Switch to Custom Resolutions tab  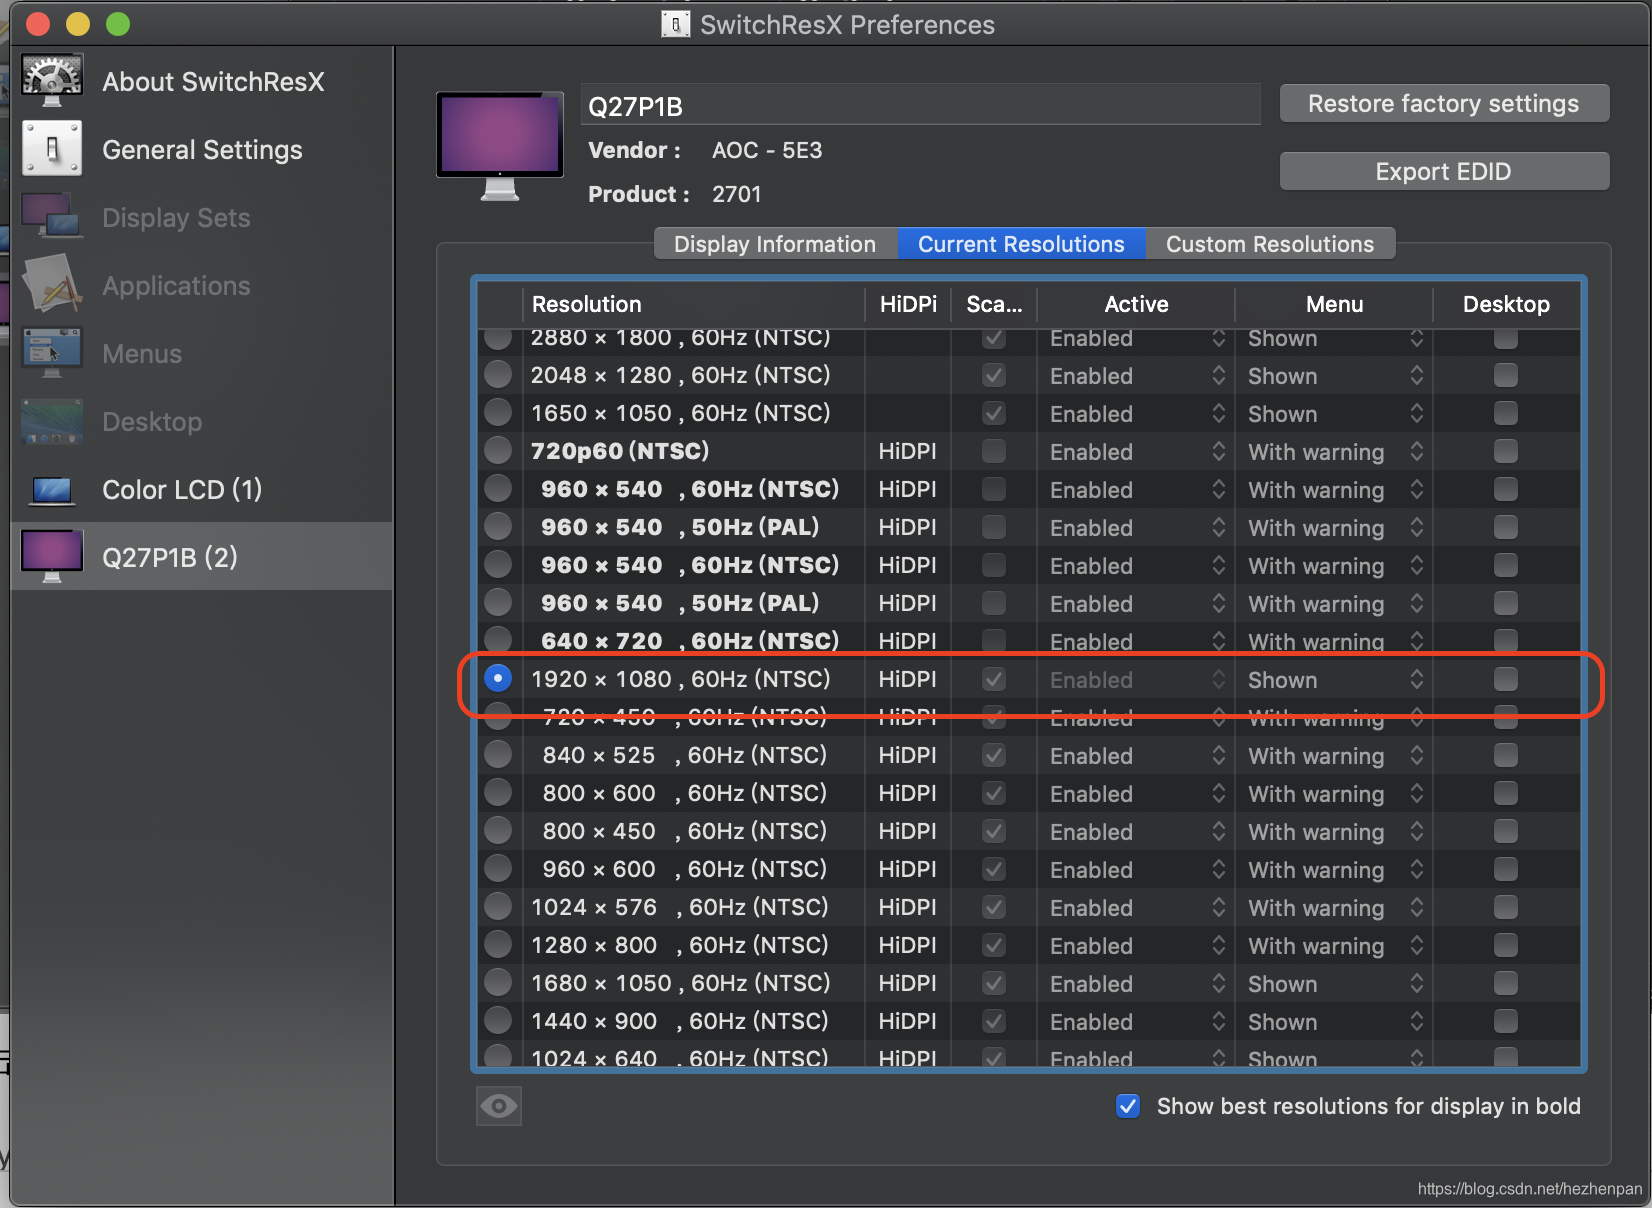1270,244
